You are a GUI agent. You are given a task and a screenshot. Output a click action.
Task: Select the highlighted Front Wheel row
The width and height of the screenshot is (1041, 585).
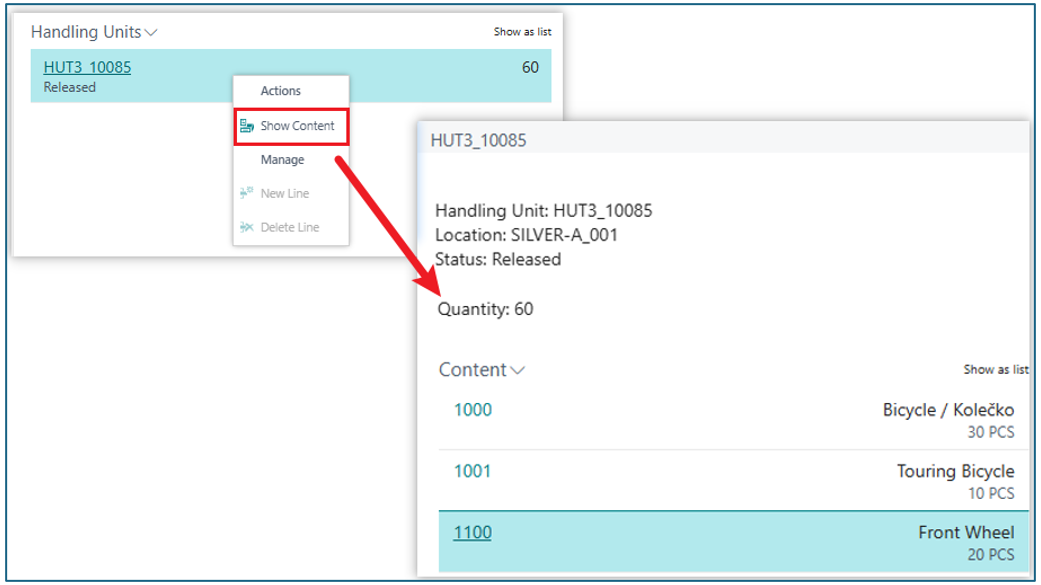tap(965, 533)
